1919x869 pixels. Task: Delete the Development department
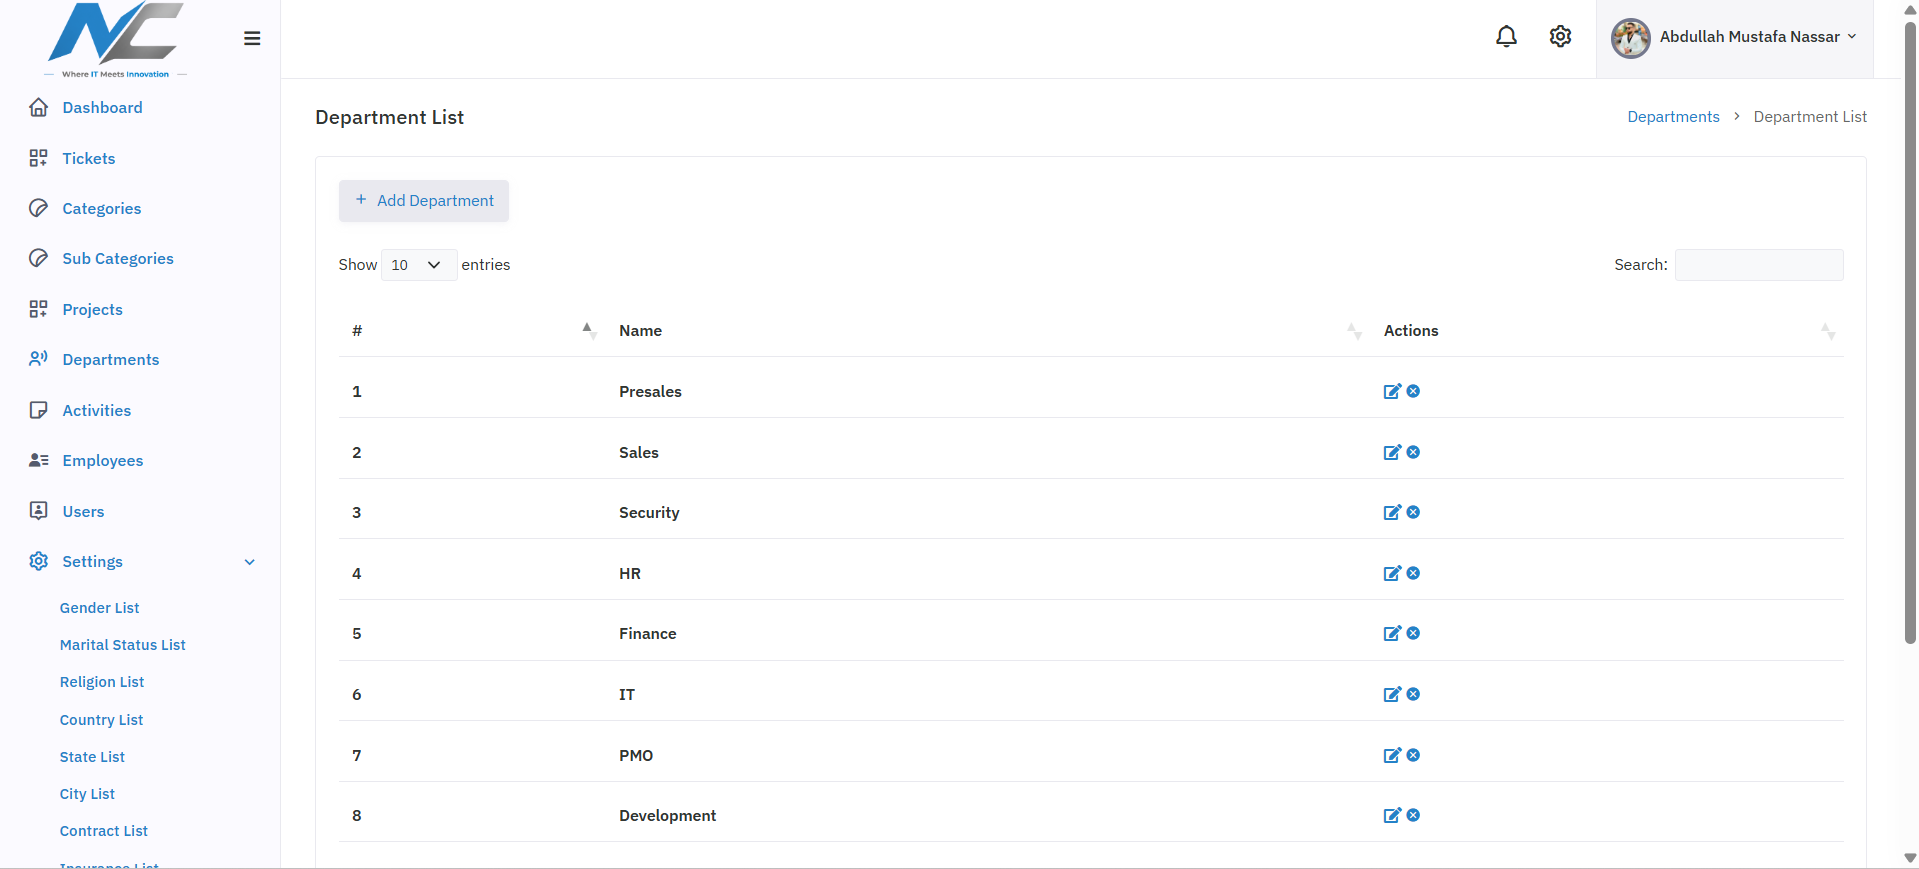tap(1413, 815)
